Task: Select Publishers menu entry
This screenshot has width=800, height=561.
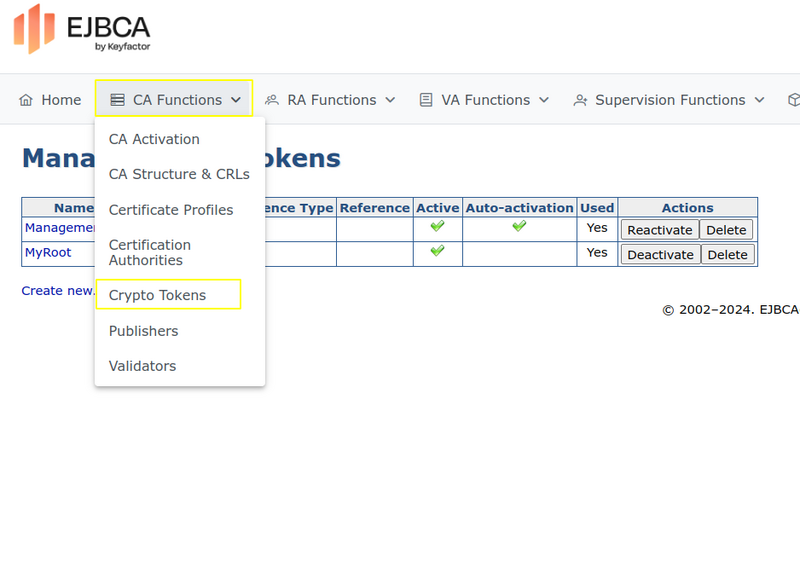Action: coord(143,331)
